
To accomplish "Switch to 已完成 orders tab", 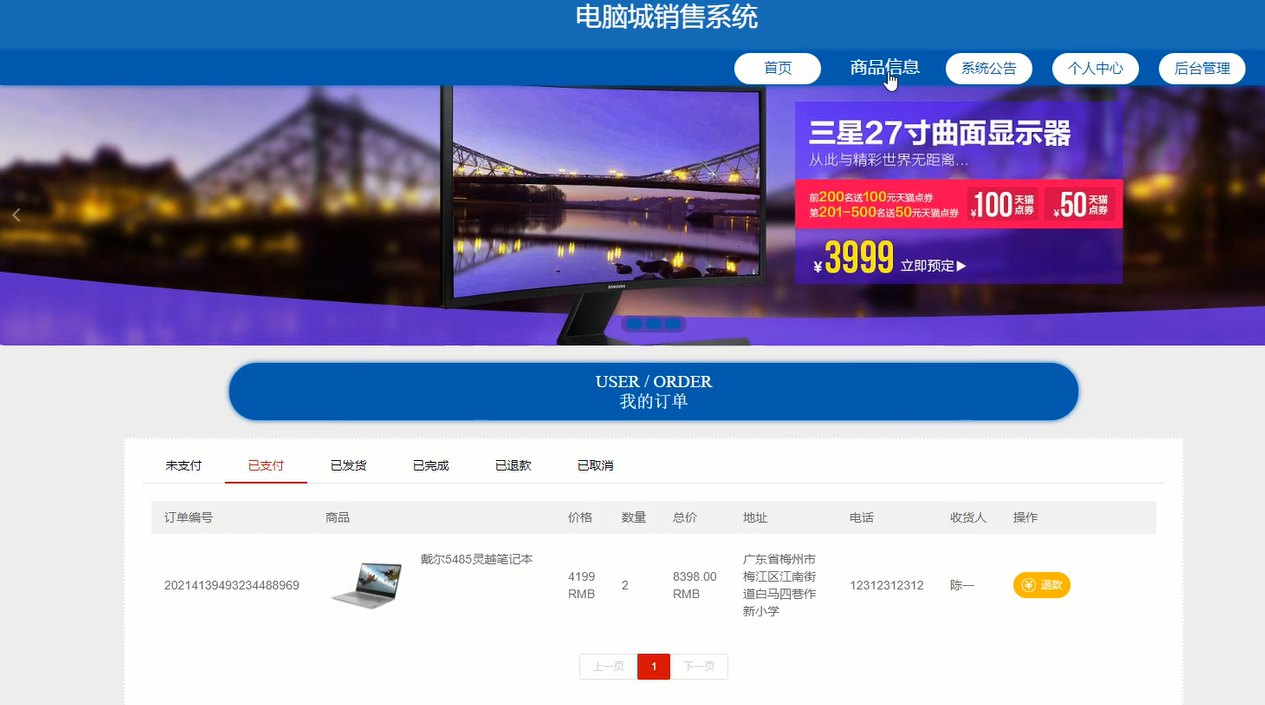I will [x=431, y=466].
